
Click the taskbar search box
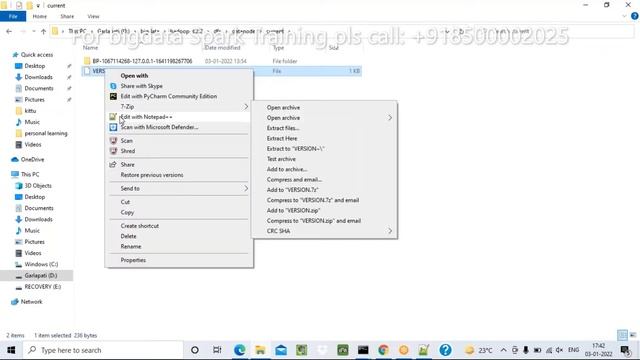[103, 350]
